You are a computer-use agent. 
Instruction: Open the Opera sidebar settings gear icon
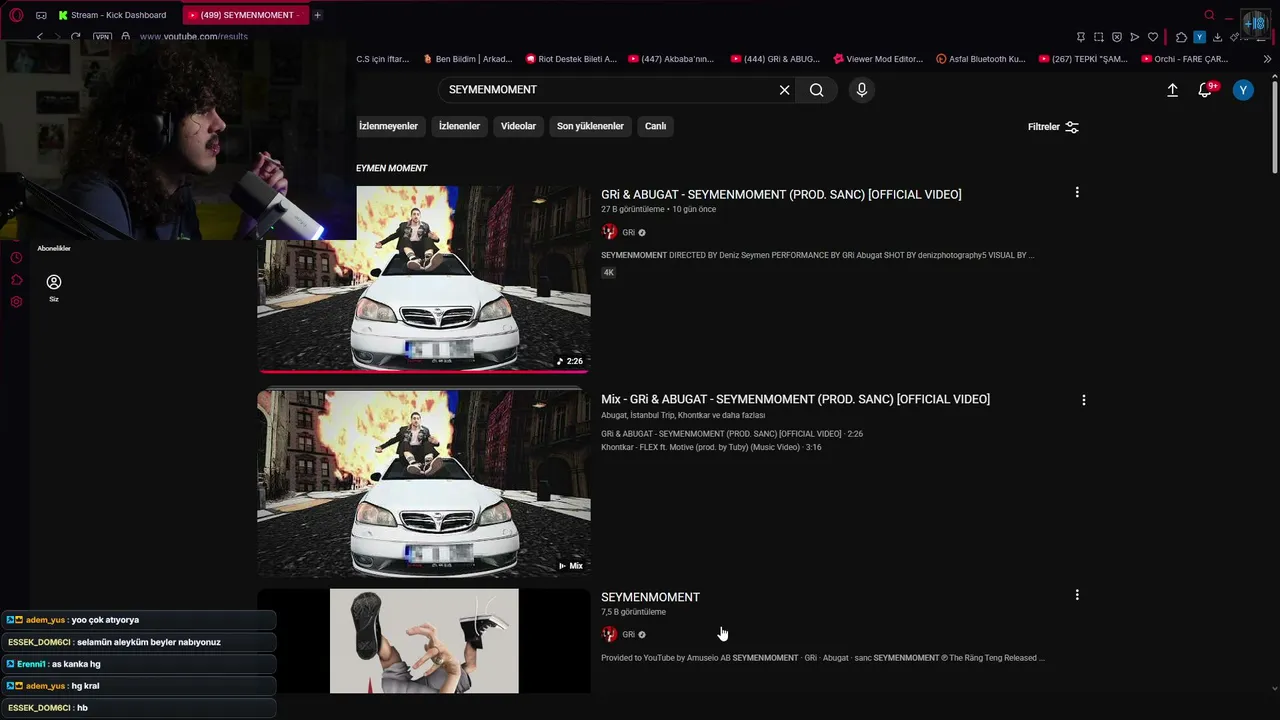(16, 302)
